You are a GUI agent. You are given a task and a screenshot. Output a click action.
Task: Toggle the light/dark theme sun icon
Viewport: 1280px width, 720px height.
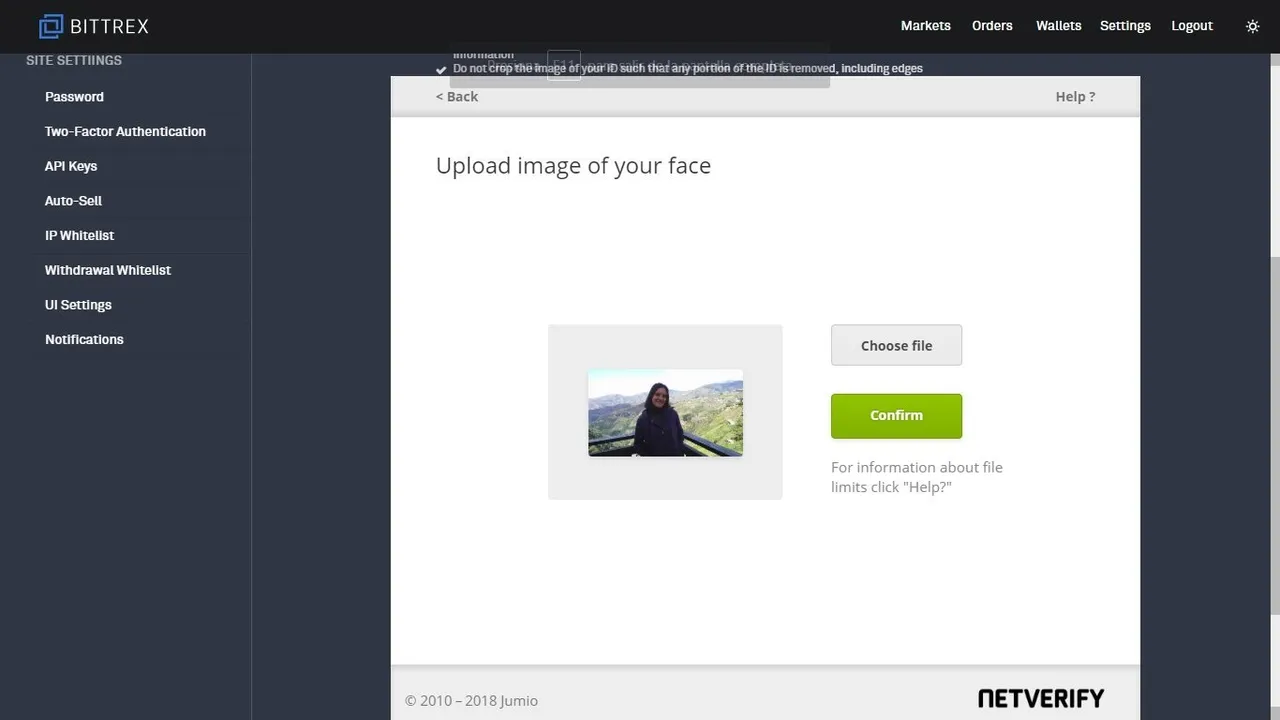click(x=1252, y=26)
